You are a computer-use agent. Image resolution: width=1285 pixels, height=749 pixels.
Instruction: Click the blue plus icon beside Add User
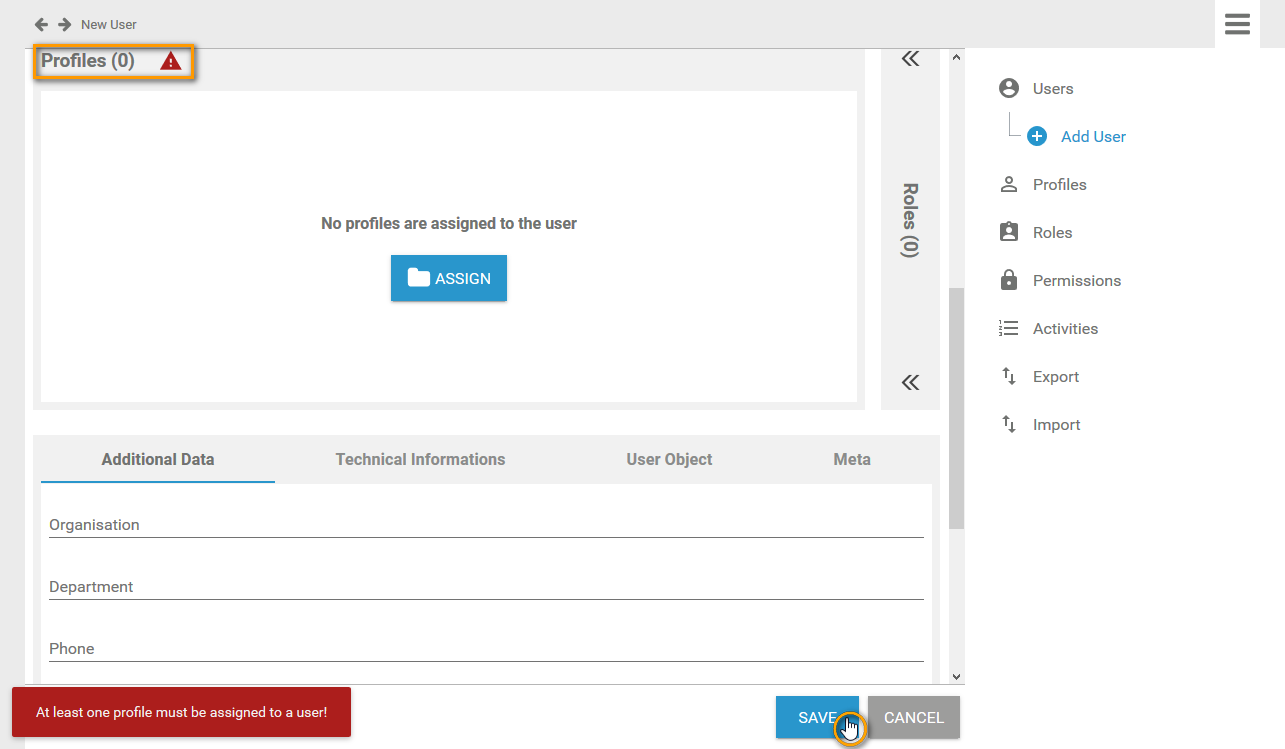[1036, 136]
